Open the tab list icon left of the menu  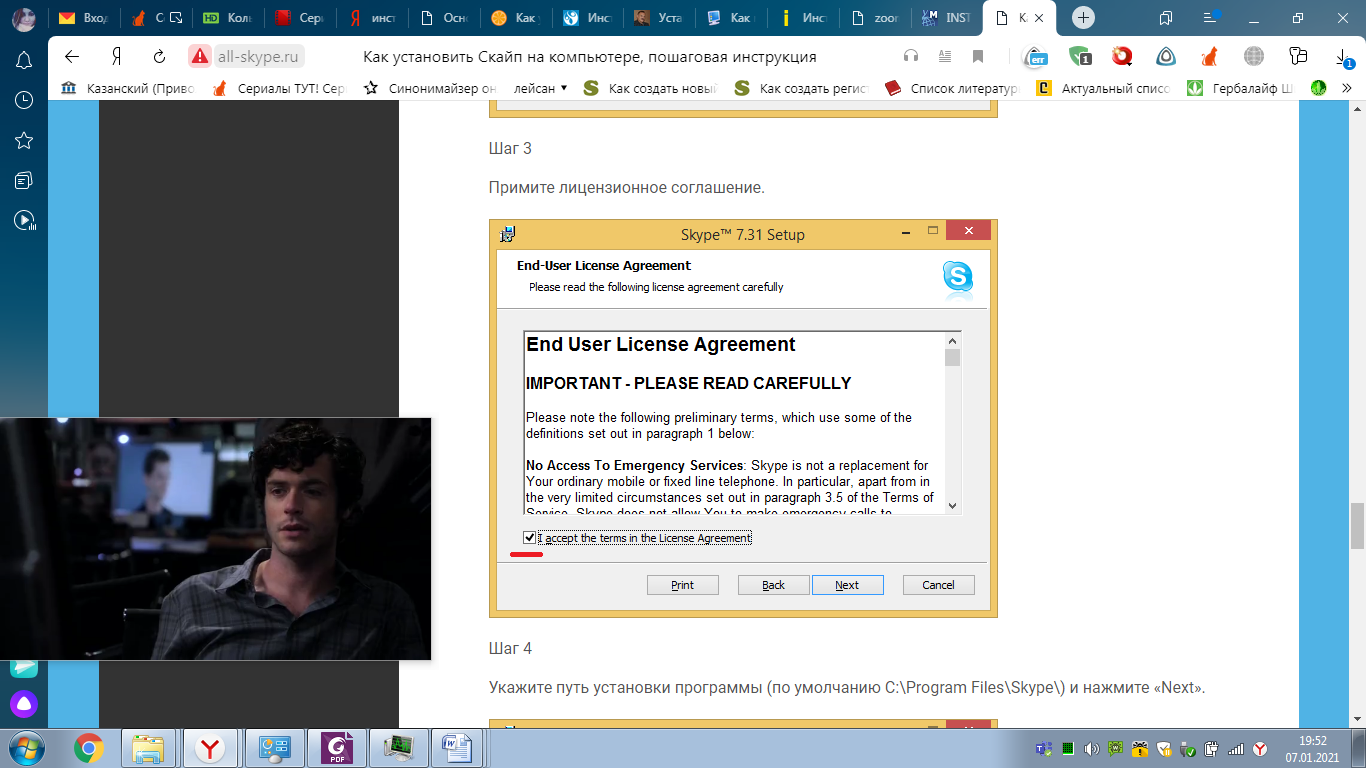[1166, 18]
